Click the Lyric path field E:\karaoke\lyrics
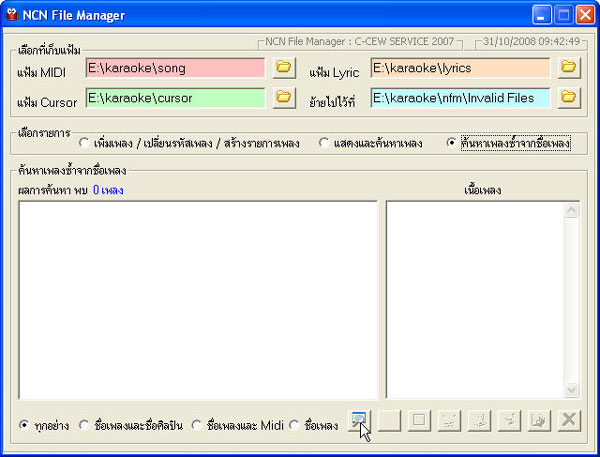This screenshot has width=600, height=457. (460, 68)
